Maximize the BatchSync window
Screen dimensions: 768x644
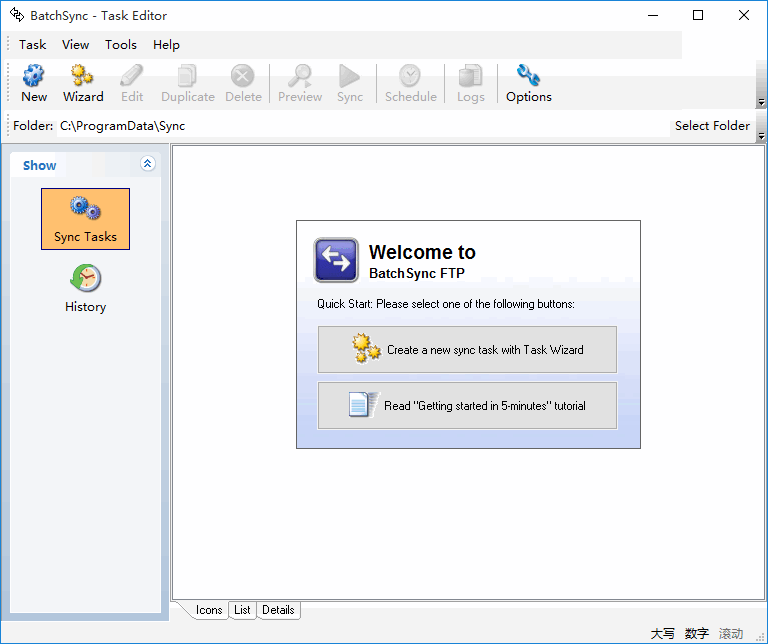[698, 15]
